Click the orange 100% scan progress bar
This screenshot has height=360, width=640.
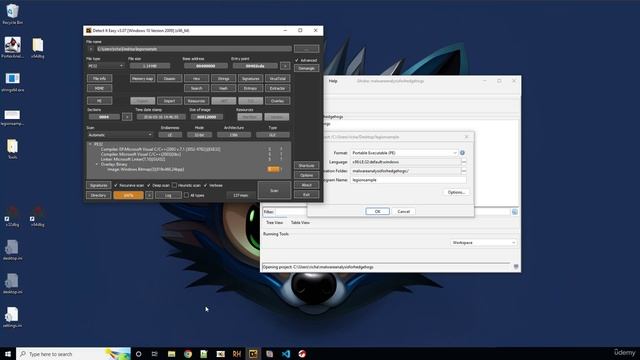(128, 196)
